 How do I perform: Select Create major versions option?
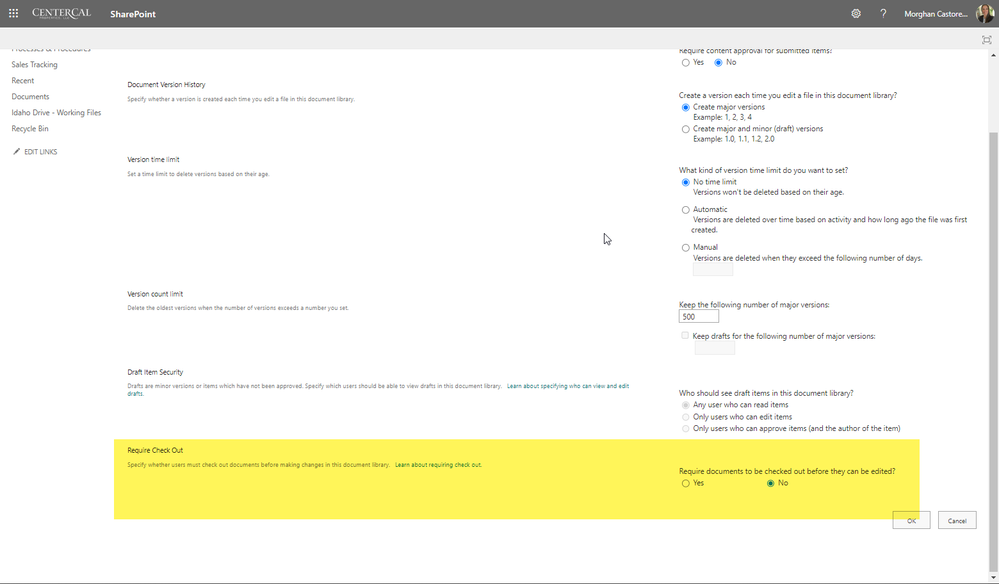[x=686, y=108]
